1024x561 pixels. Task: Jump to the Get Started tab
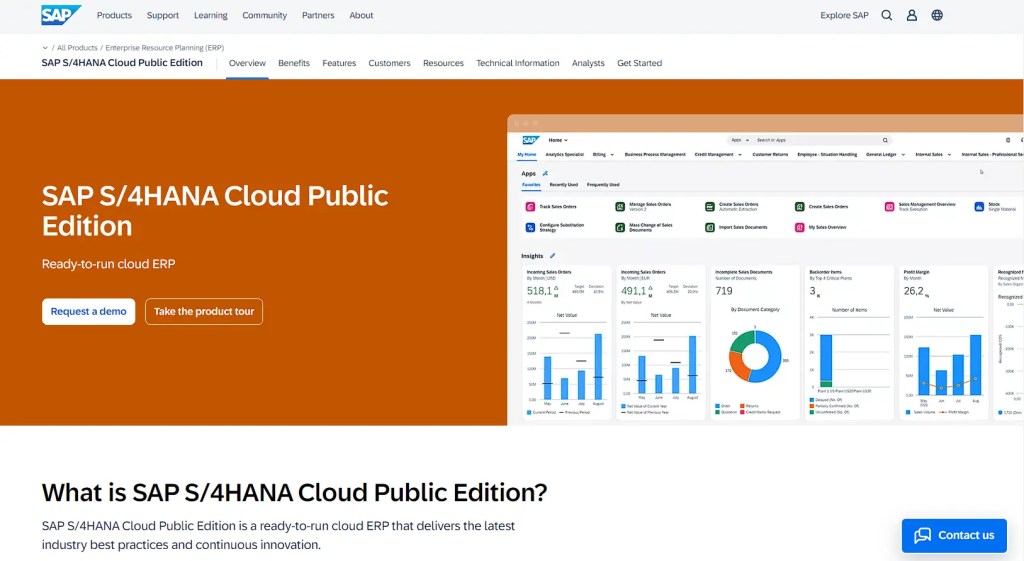(639, 63)
